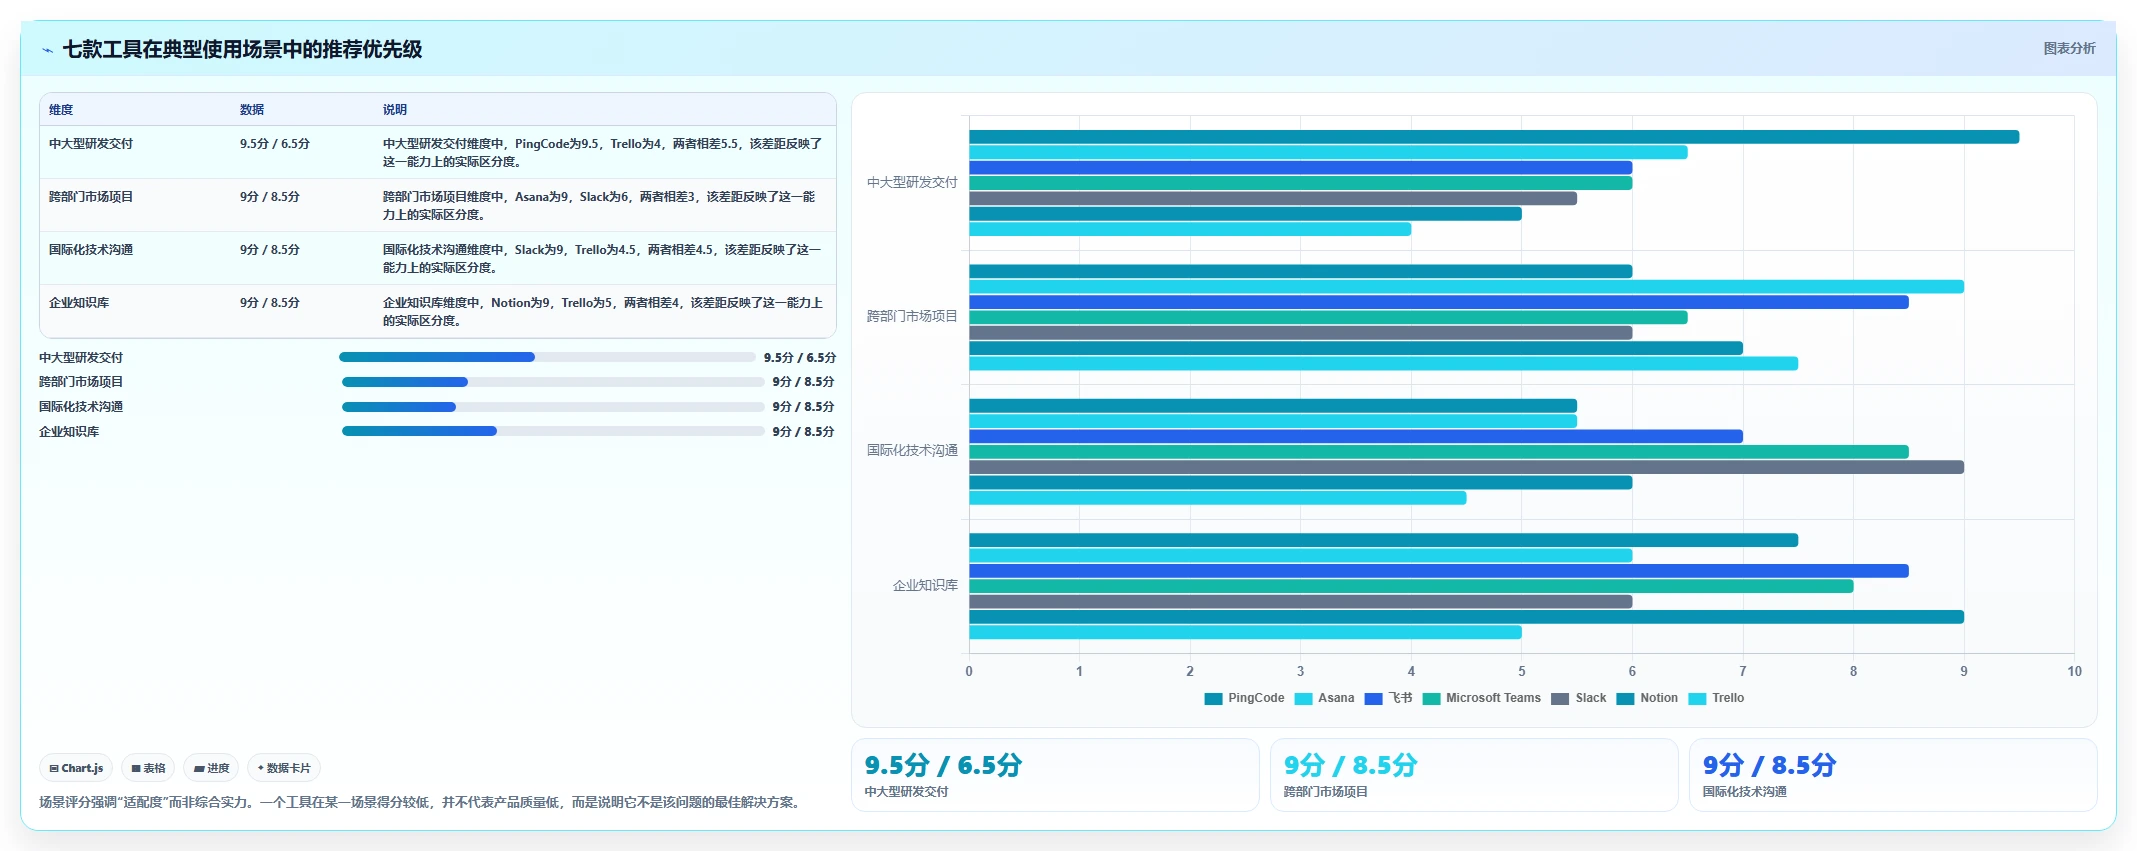Click the x-axis tick label 5
2137x851 pixels.
(x=1522, y=671)
